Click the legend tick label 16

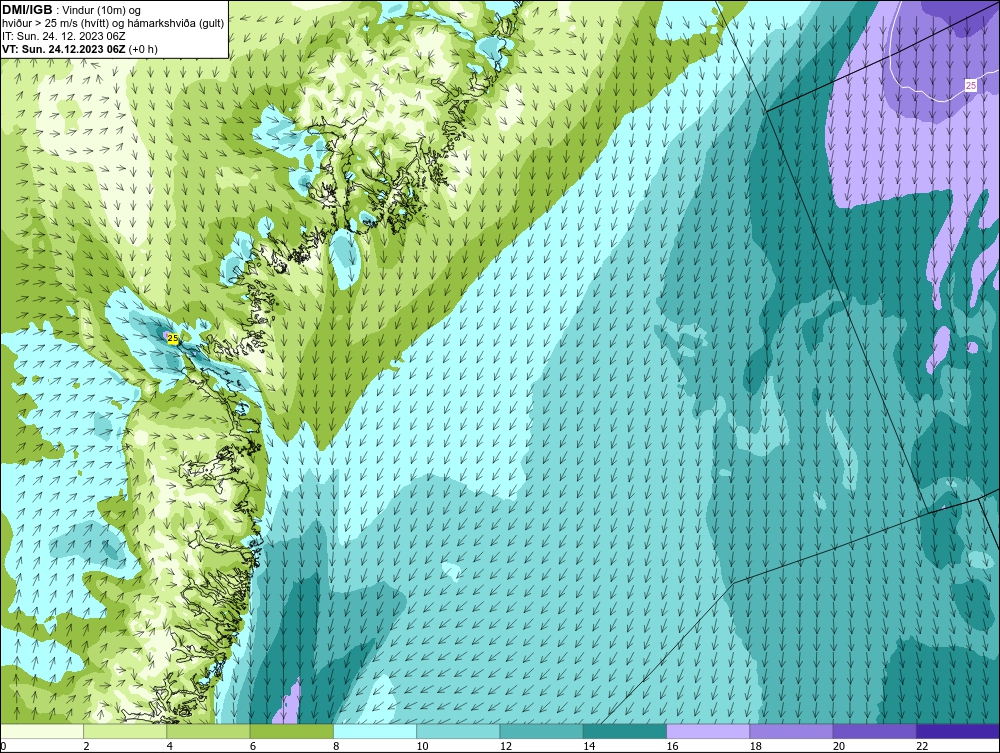click(x=672, y=747)
